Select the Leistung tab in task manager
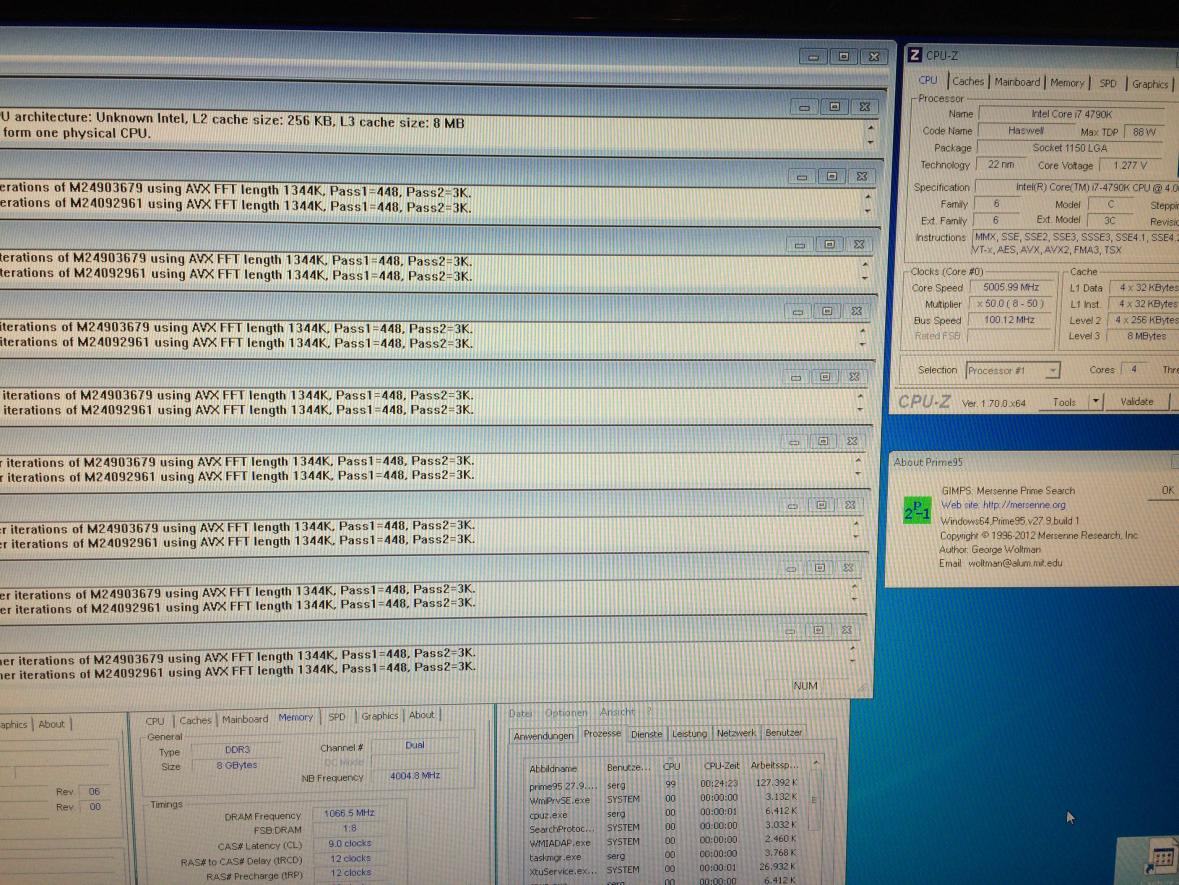Image resolution: width=1179 pixels, height=885 pixels. tap(689, 734)
